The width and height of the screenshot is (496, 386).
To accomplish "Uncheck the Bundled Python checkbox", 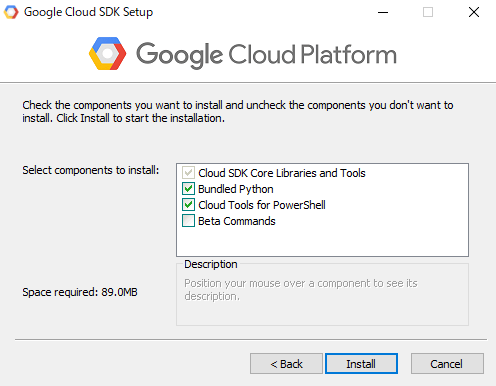I will (x=188, y=189).
